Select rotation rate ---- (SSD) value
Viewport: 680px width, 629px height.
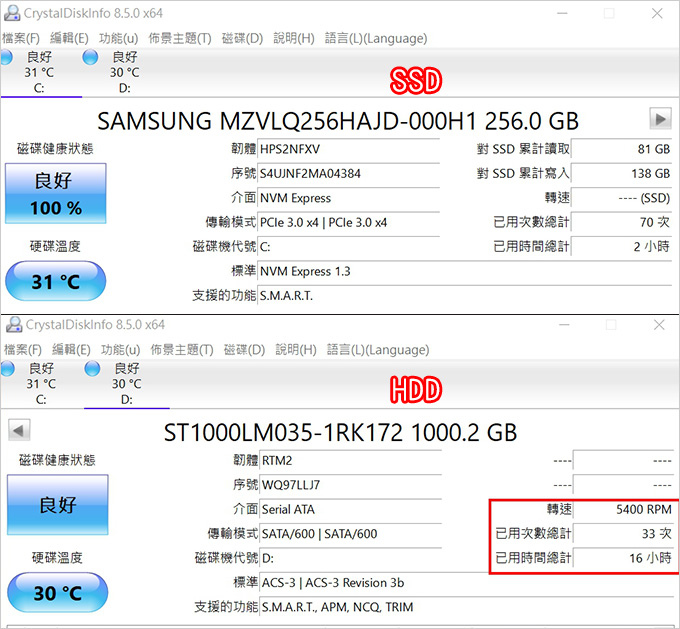[x=621, y=198]
